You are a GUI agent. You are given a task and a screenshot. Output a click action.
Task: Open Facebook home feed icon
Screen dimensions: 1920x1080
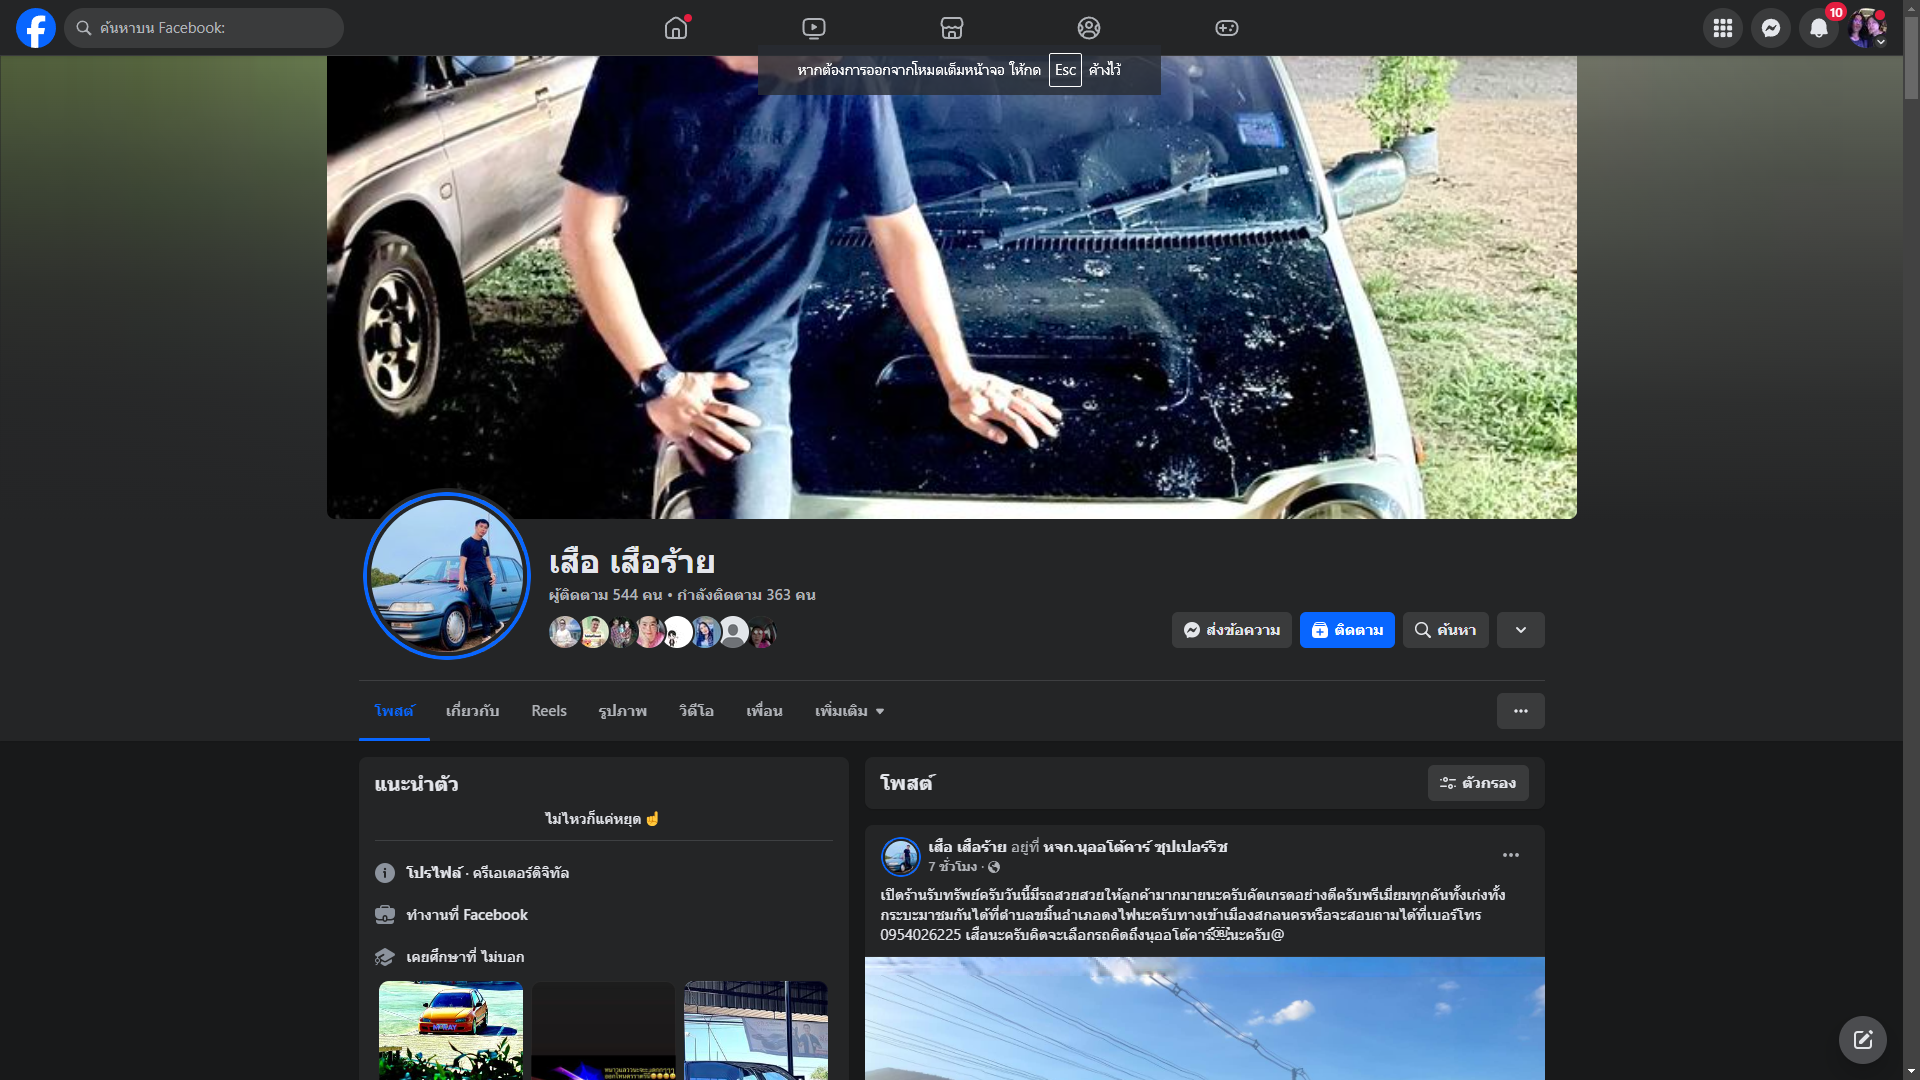click(676, 28)
